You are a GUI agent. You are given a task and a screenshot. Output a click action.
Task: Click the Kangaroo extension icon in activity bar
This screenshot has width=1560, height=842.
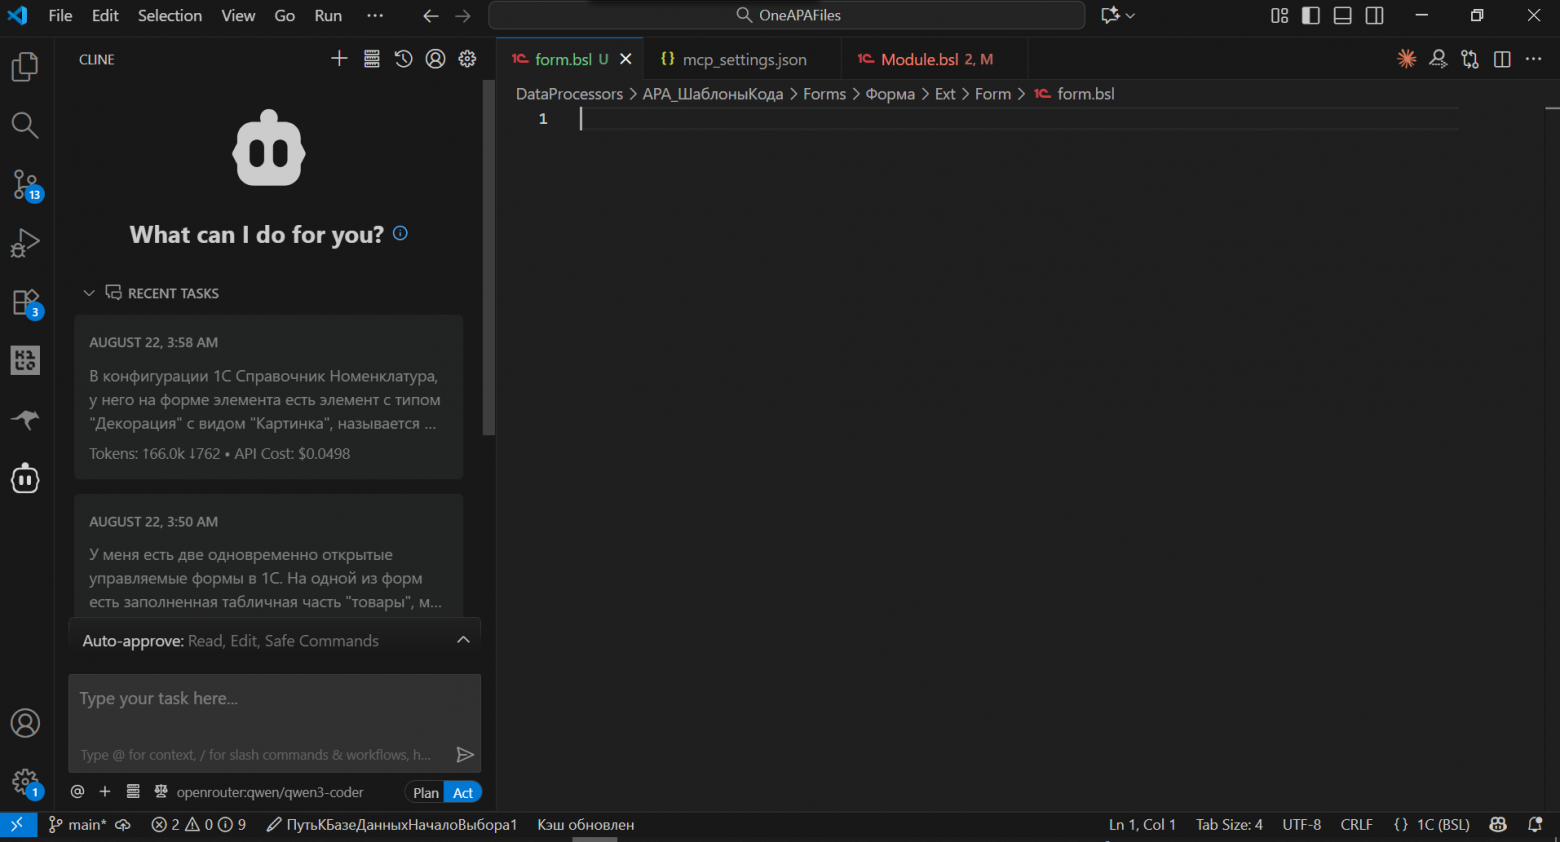click(x=24, y=419)
